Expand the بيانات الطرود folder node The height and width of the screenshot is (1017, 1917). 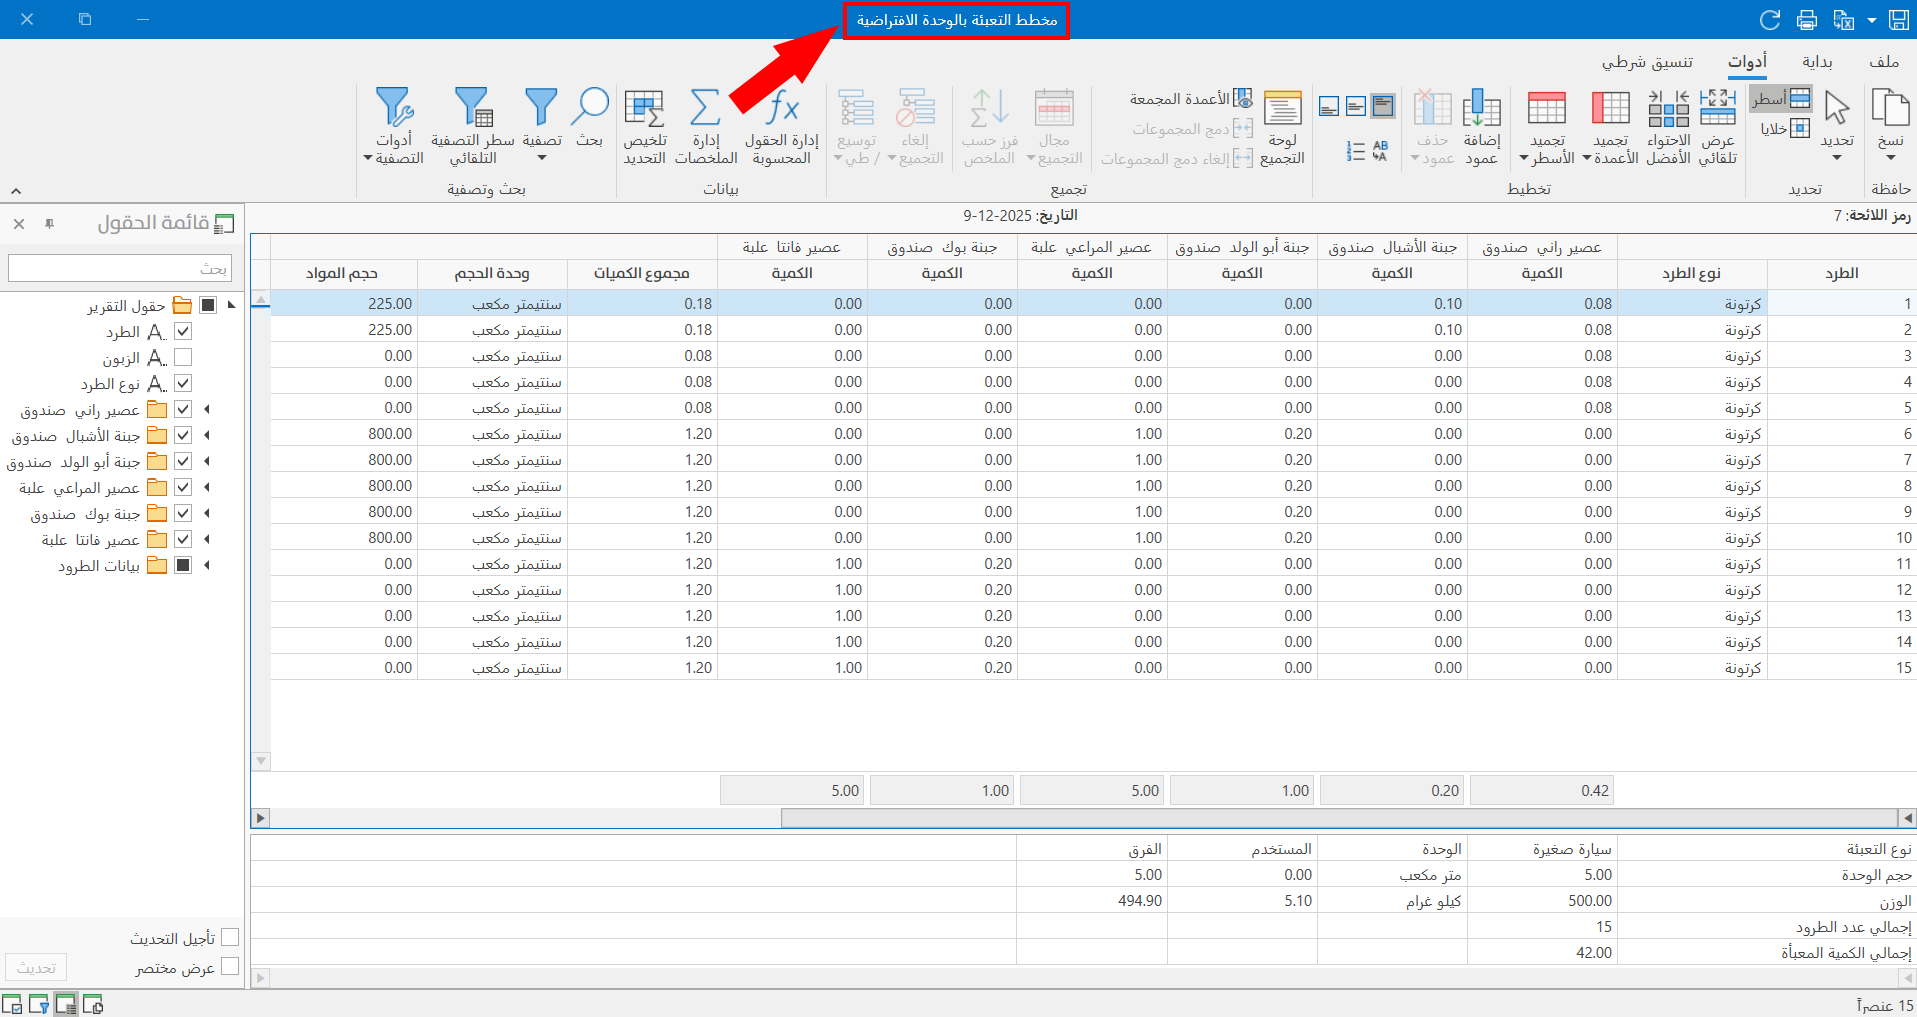[207, 565]
